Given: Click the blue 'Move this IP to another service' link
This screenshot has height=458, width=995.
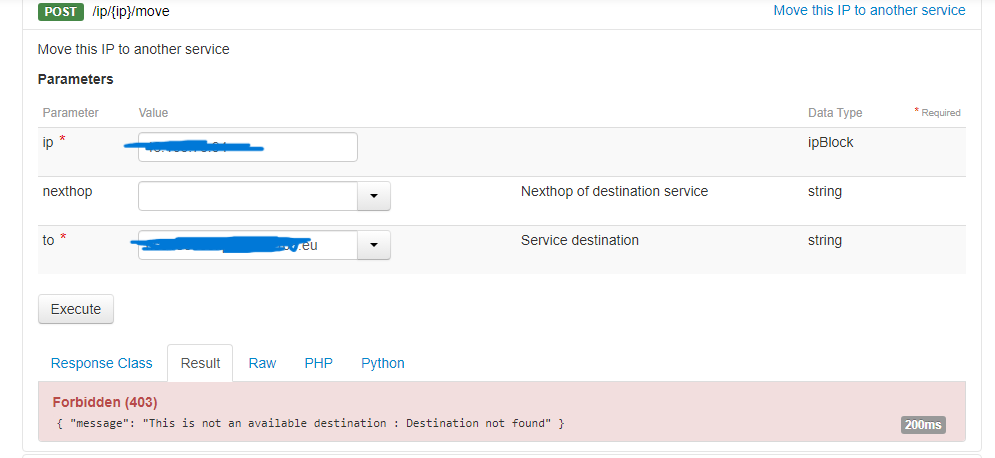Looking at the screenshot, I should (x=869, y=10).
